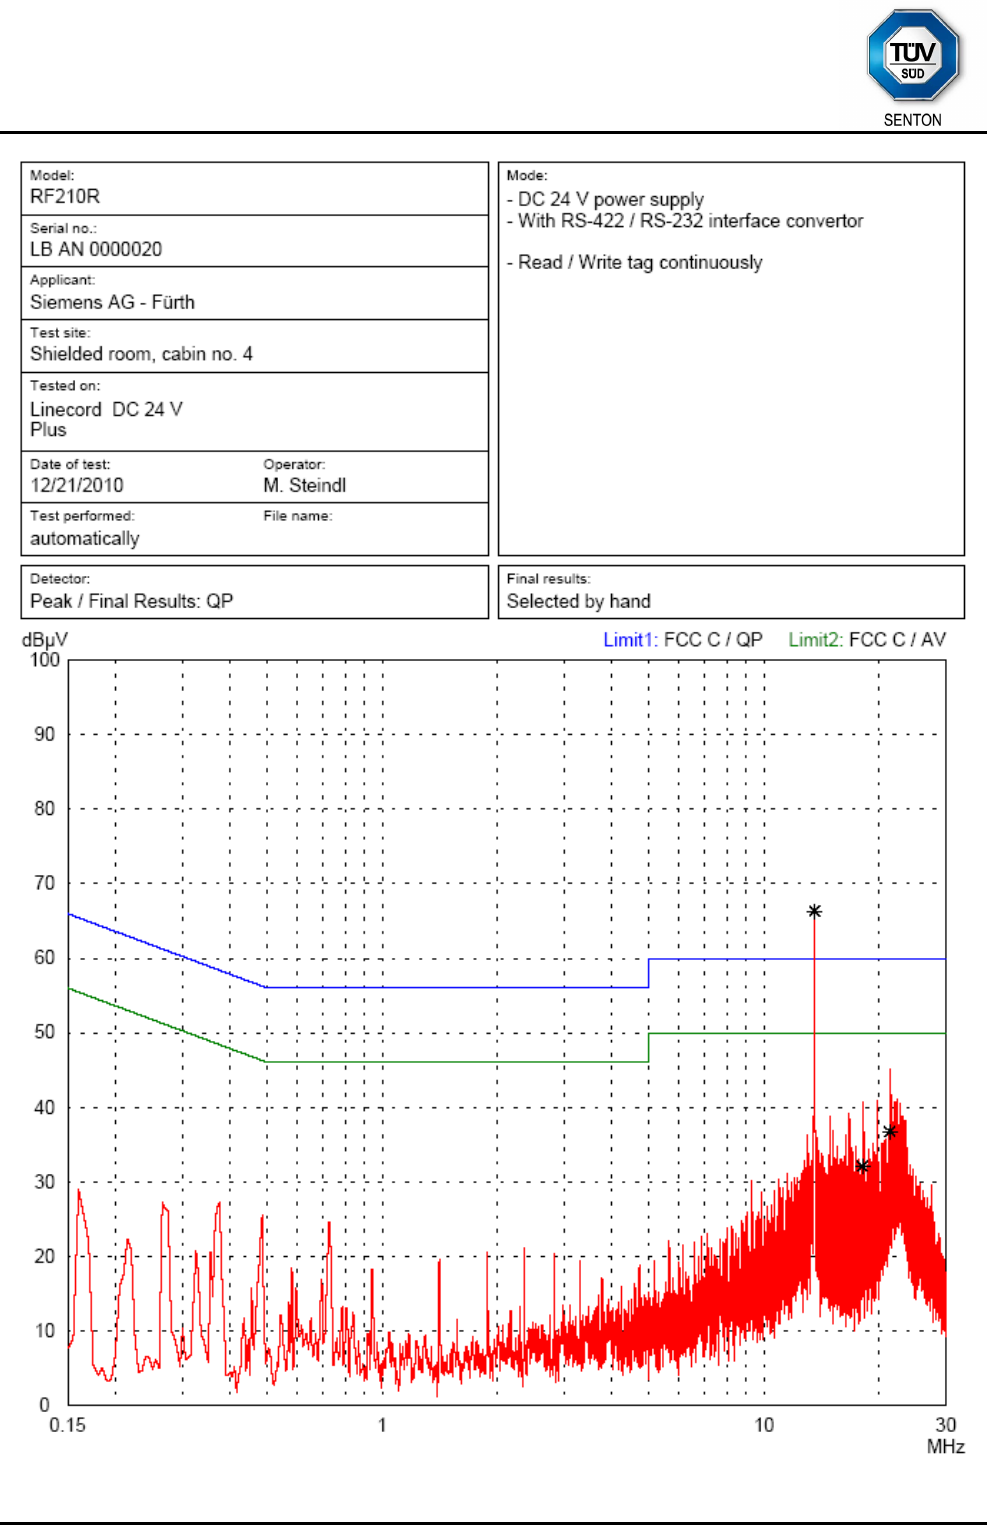Click the MHz axis unit label
The width and height of the screenshot is (987, 1525).
point(946,1447)
